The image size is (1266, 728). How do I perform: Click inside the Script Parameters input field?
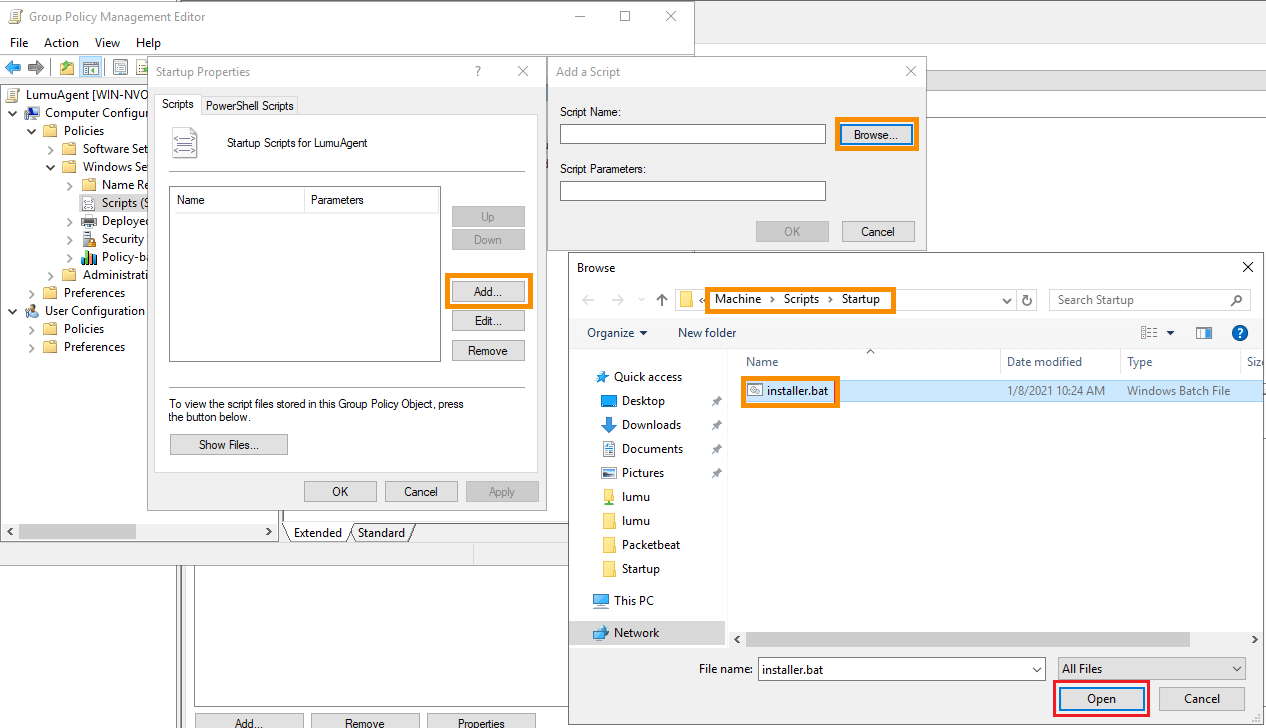[x=692, y=190]
